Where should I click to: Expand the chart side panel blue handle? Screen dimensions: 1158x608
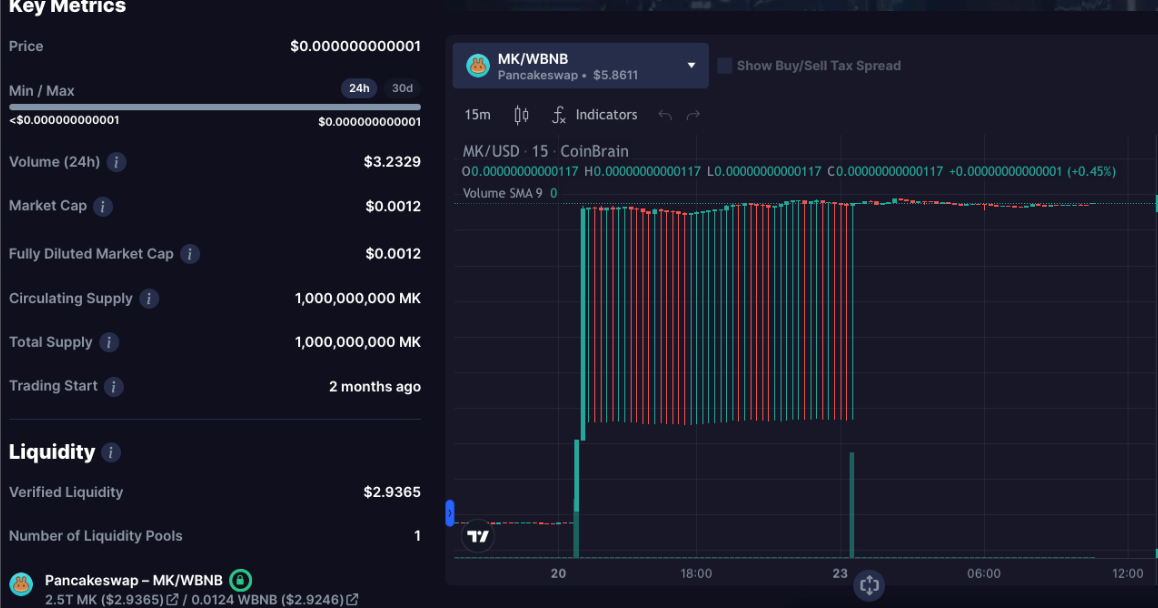pyautogui.click(x=450, y=513)
